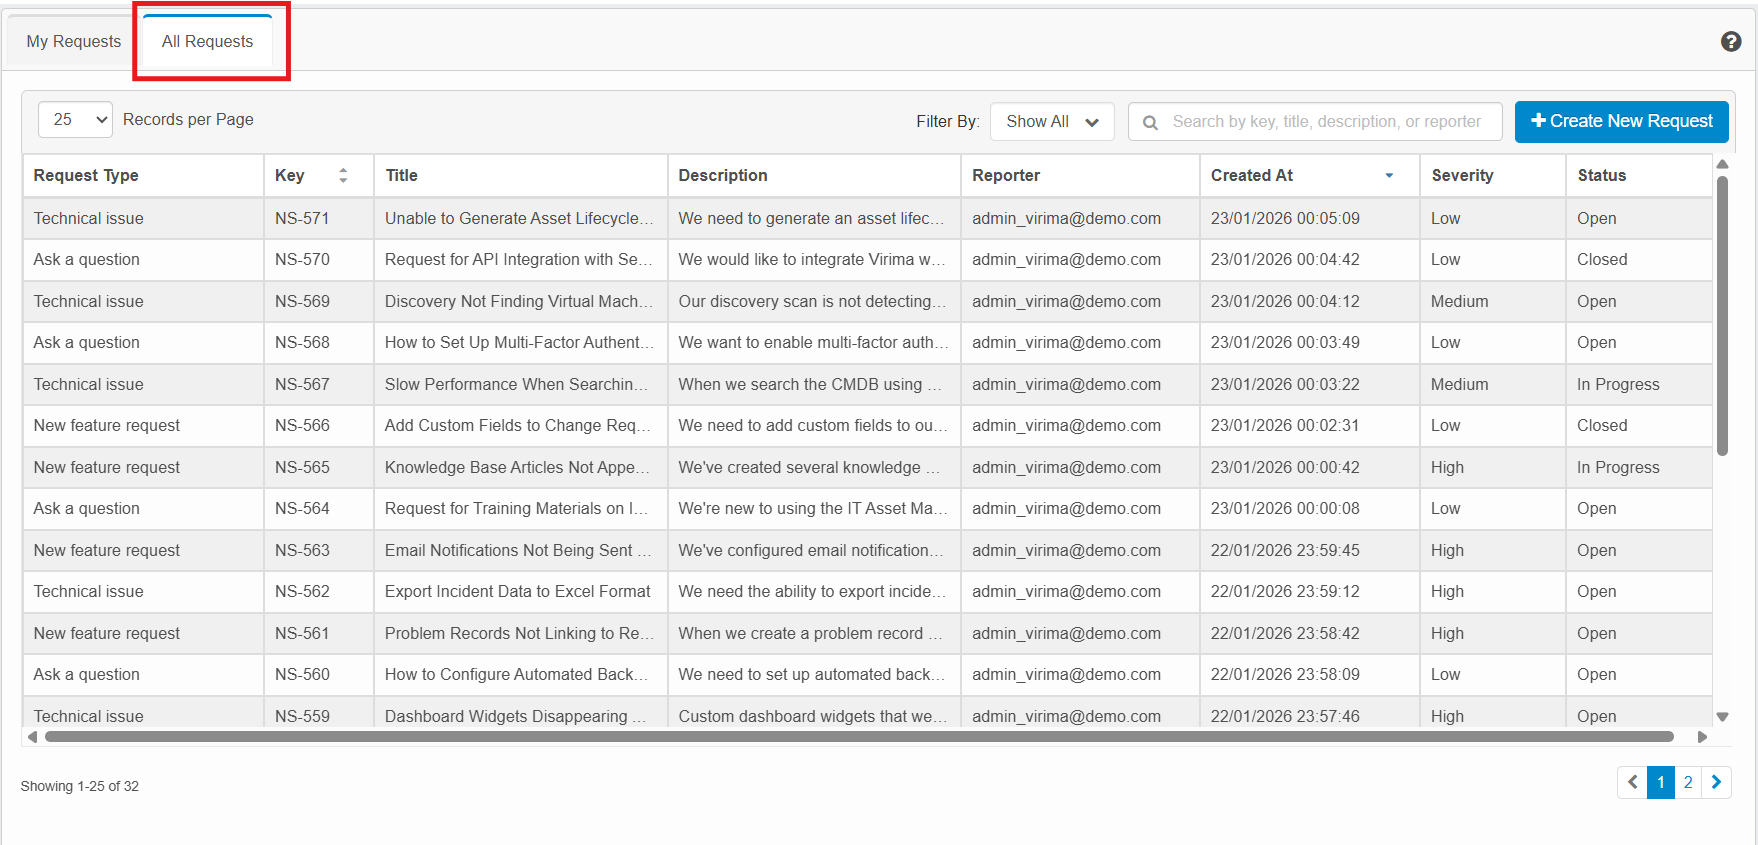Screen dimensions: 1758x845
Task: Go to page 2
Action: coord(1688,782)
